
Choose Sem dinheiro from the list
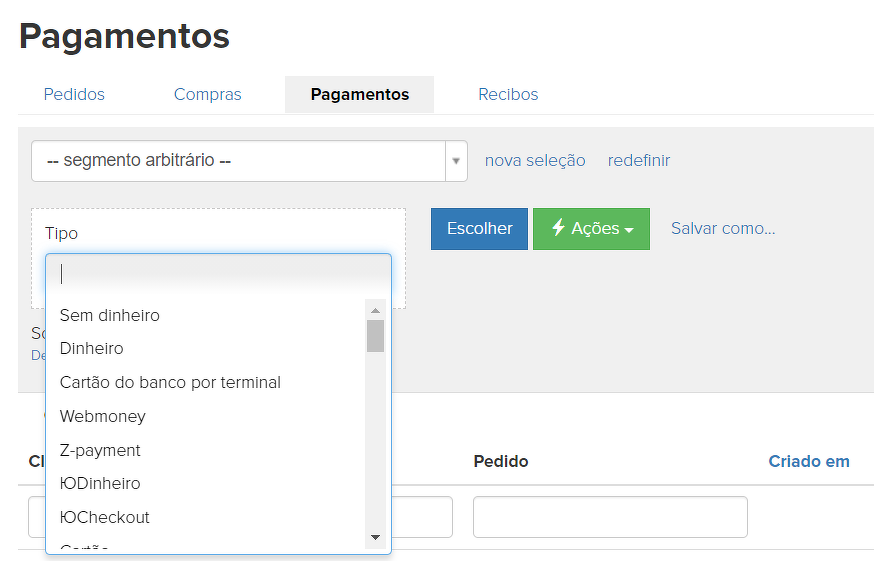pyautogui.click(x=110, y=315)
